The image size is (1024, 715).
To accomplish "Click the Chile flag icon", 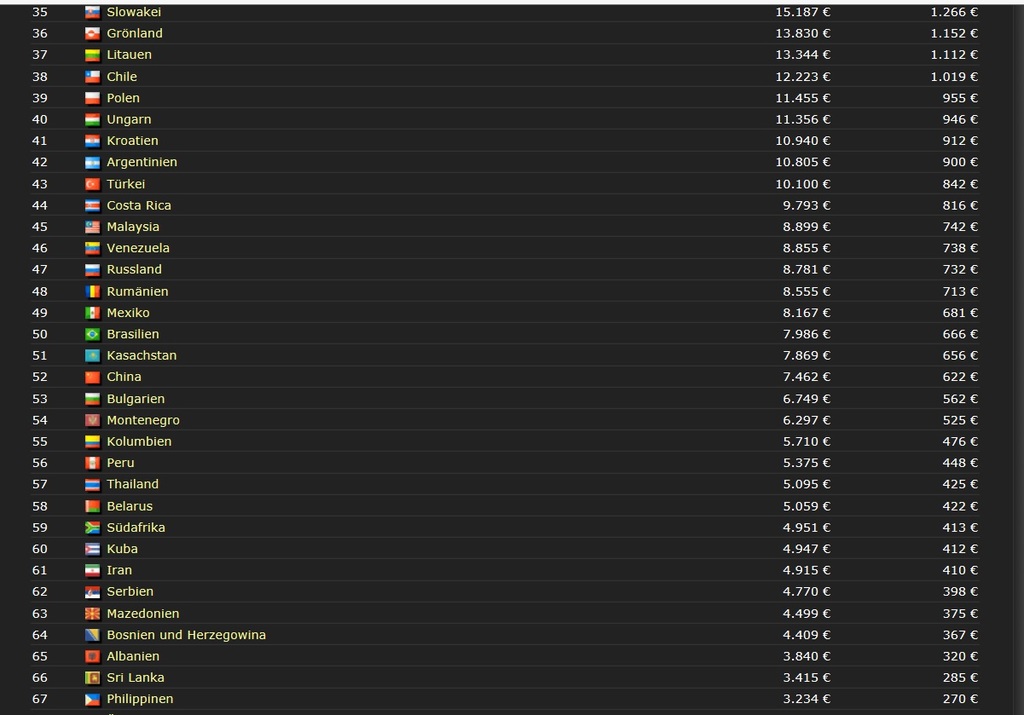I will [x=92, y=77].
